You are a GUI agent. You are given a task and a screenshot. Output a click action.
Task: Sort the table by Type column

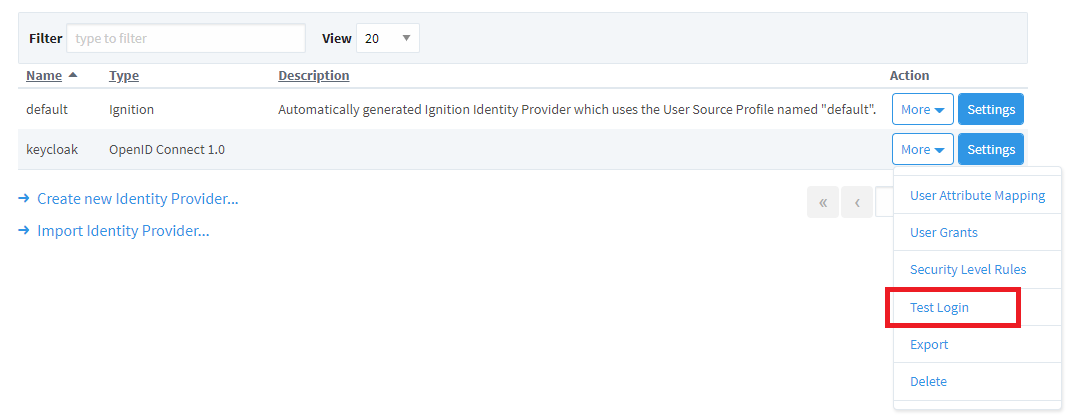pyautogui.click(x=124, y=75)
